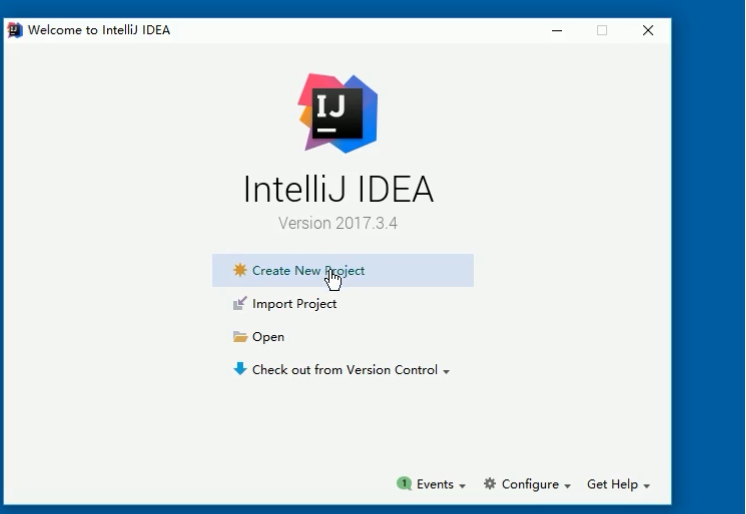Open the Get Help menu
Image resolution: width=746 pixels, height=514 pixels.
click(x=612, y=484)
